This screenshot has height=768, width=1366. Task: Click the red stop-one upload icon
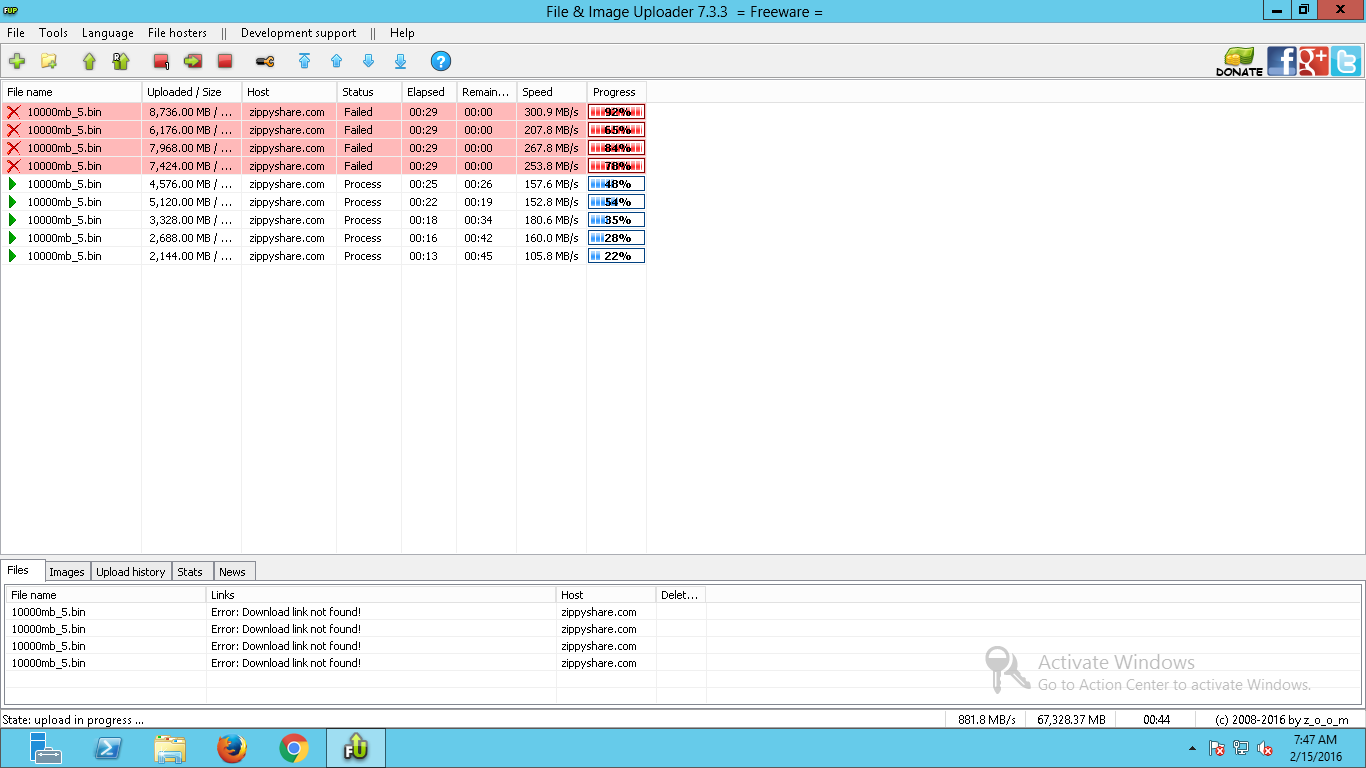(161, 61)
